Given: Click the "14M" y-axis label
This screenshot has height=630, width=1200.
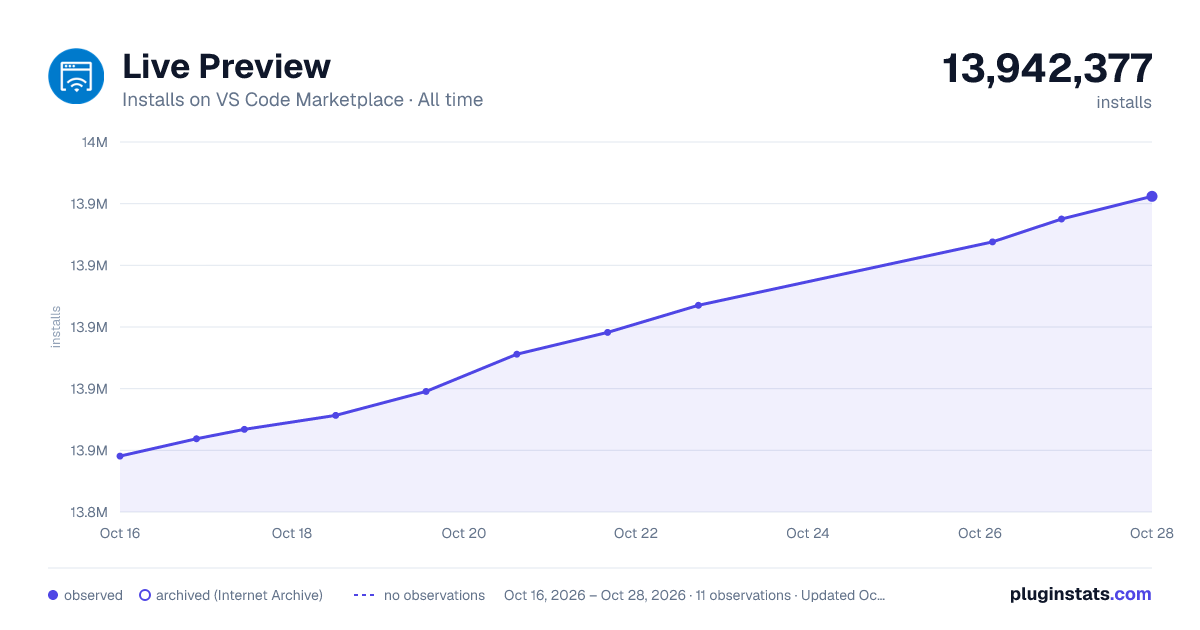Looking at the screenshot, I should (x=95, y=142).
